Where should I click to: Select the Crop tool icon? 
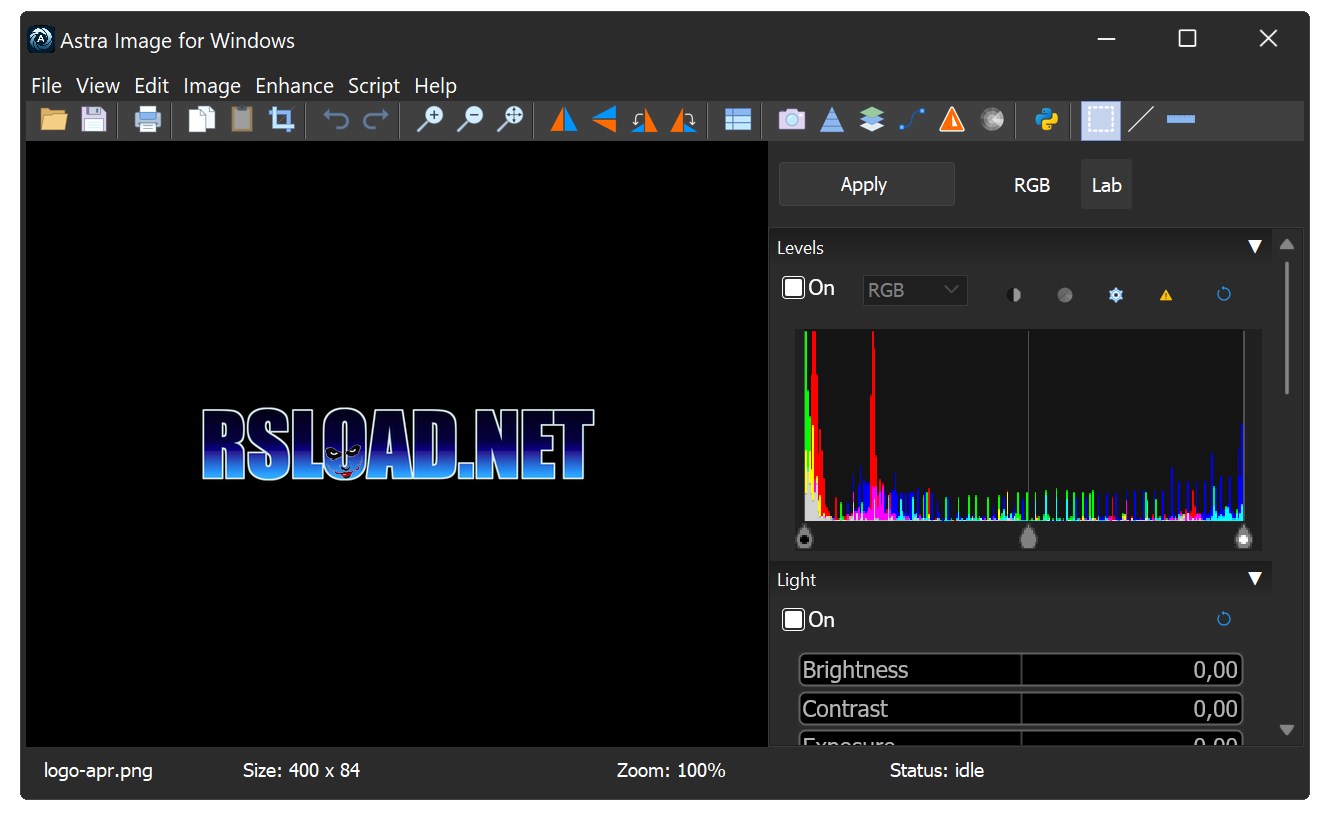[x=281, y=120]
